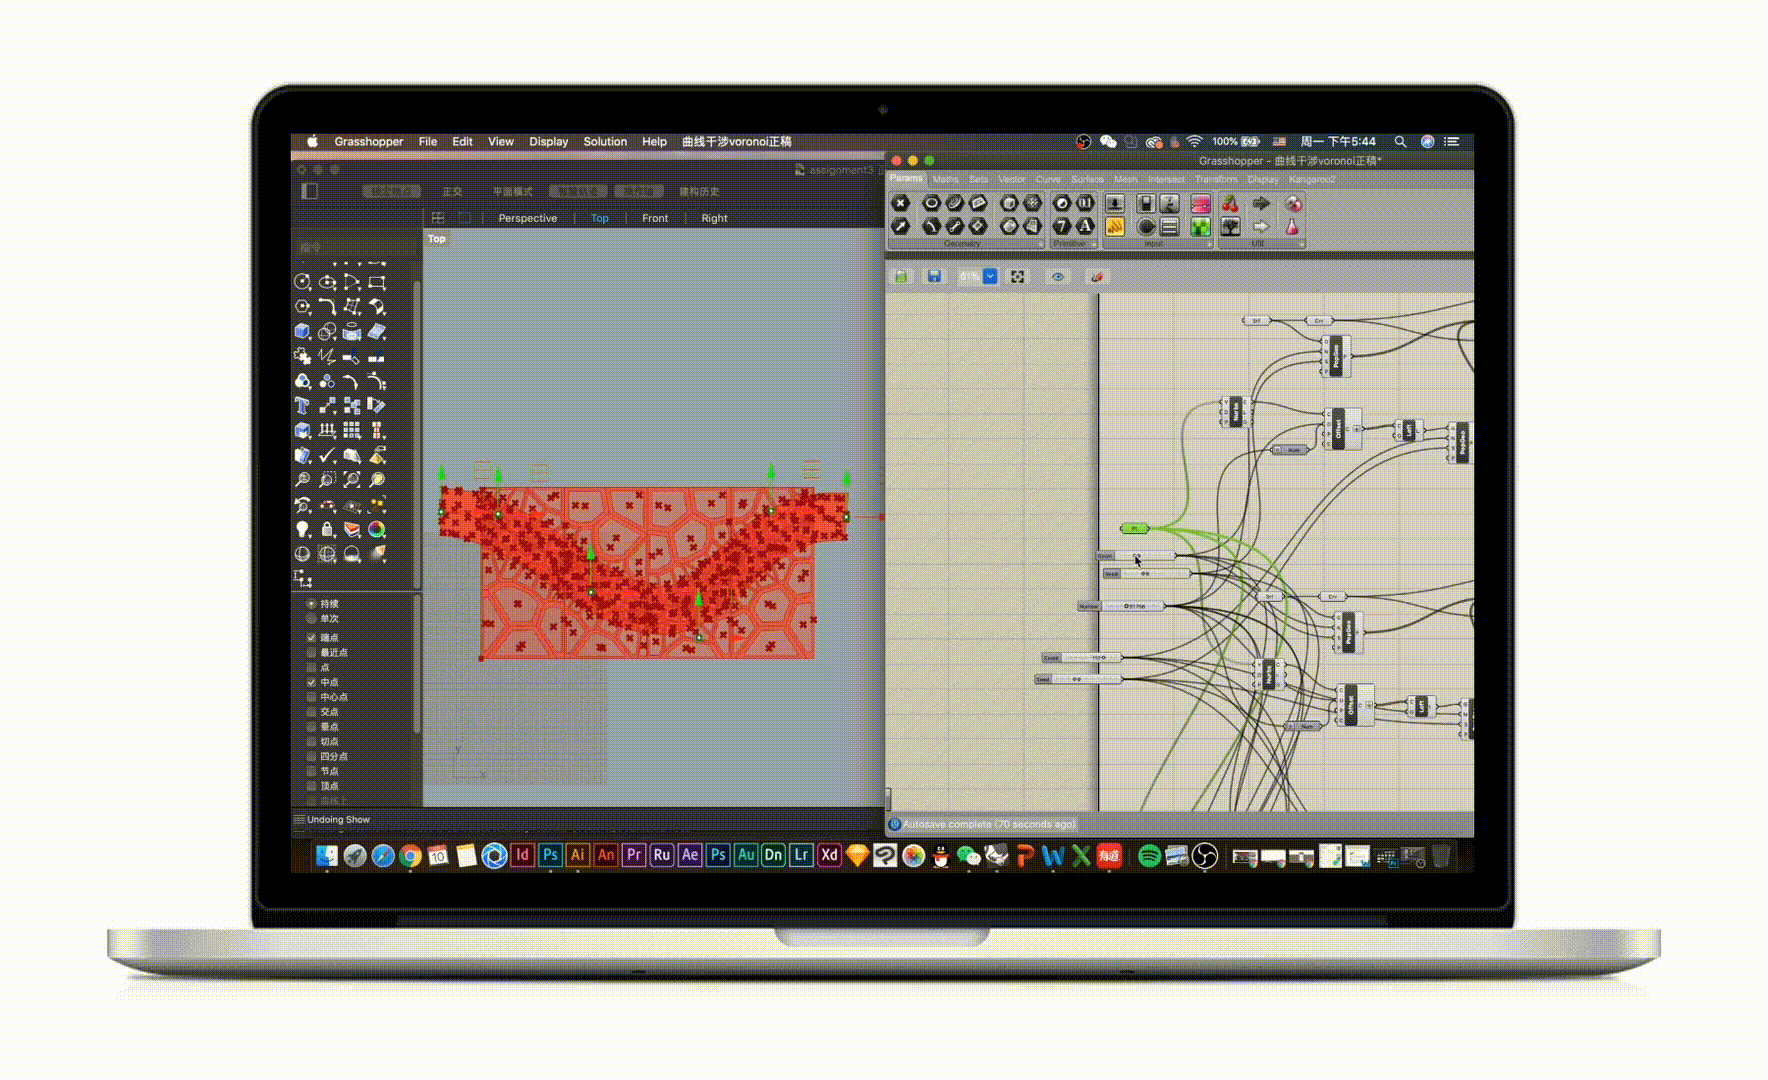Toggle the Grasshopper preview eye icon
This screenshot has width=1768, height=1080.
pos(1058,276)
